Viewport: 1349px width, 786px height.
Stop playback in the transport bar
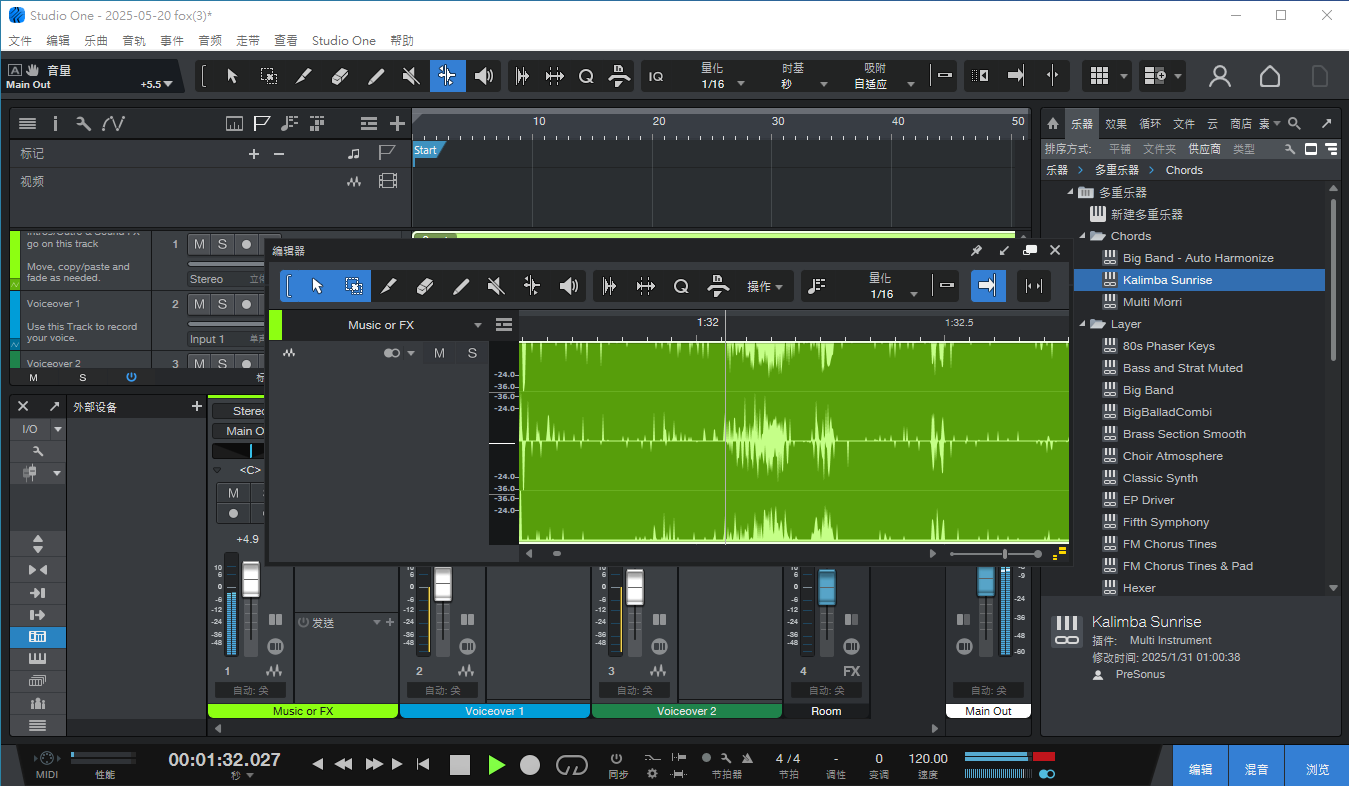(x=460, y=765)
